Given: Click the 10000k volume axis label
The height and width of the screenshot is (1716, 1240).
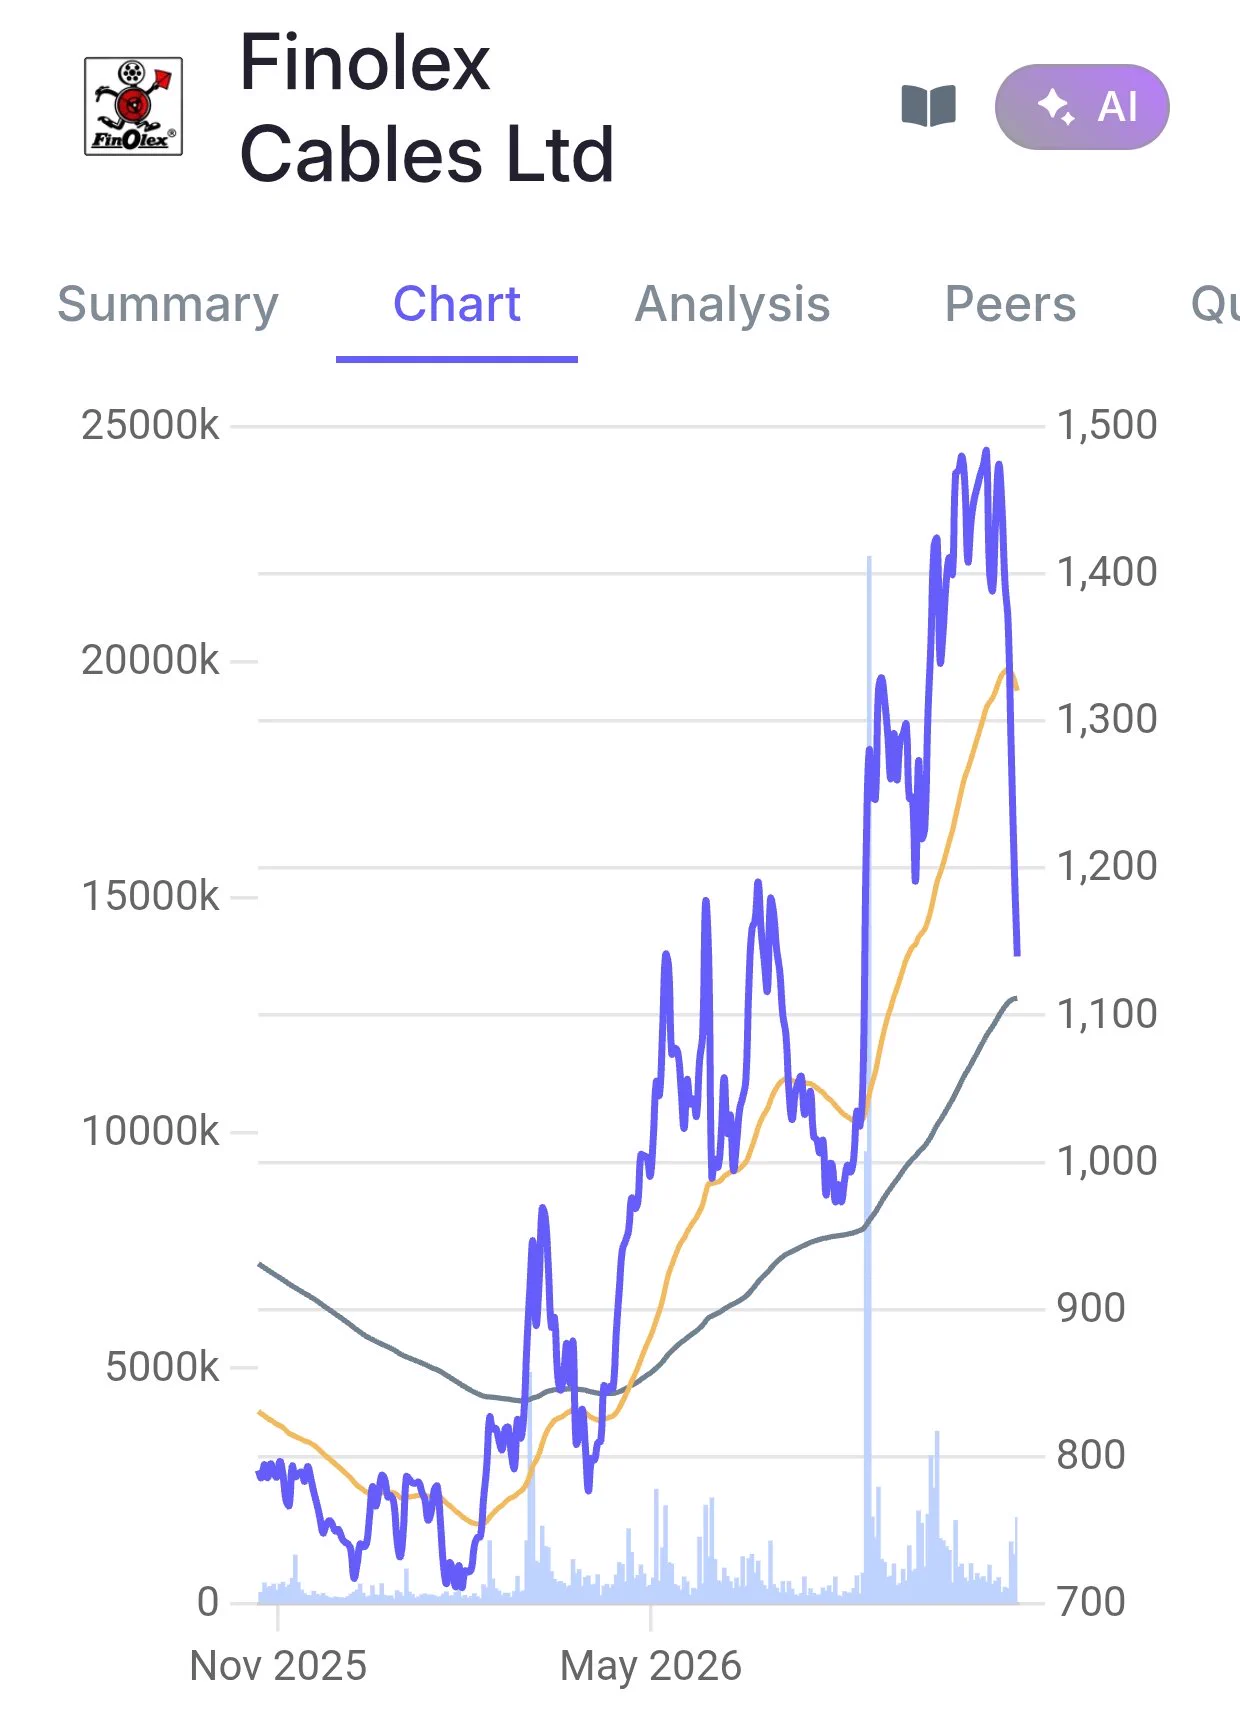Looking at the screenshot, I should coord(150,1132).
